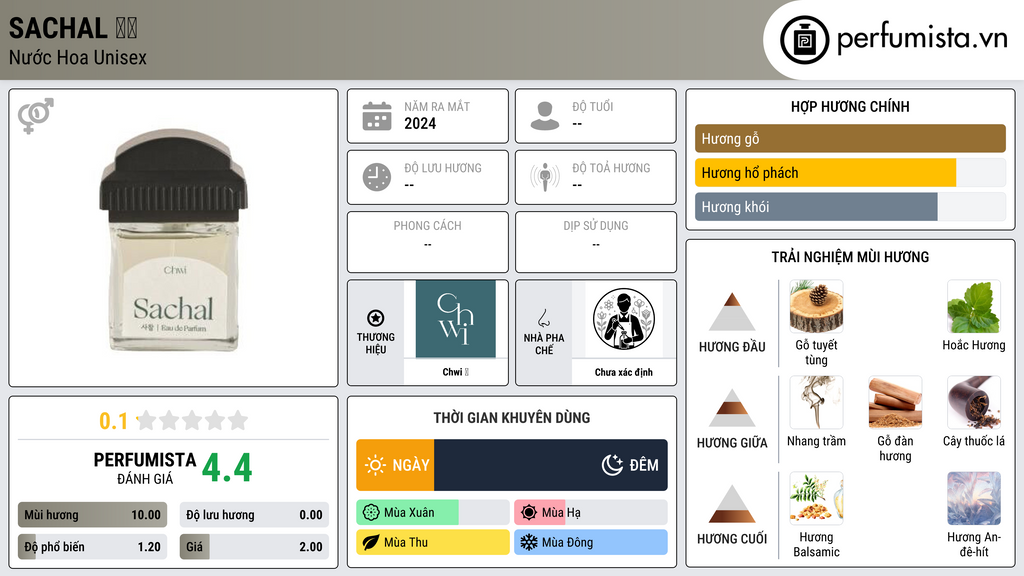This screenshot has height=576, width=1024.
Task: Click the leaf icon for Mùa Thu
Action: click(371, 542)
